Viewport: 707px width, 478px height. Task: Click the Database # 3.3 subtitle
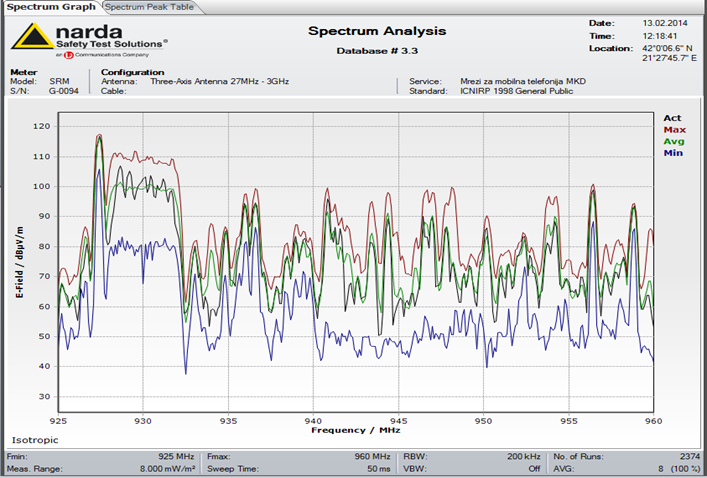[x=378, y=50]
